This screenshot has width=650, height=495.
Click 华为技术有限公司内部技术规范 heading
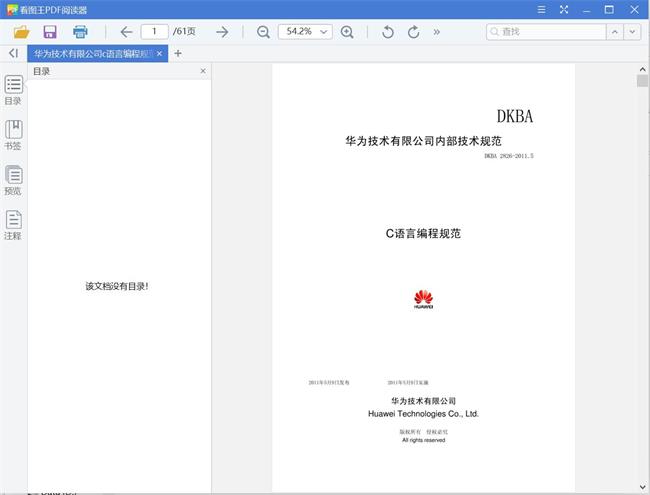(x=423, y=141)
